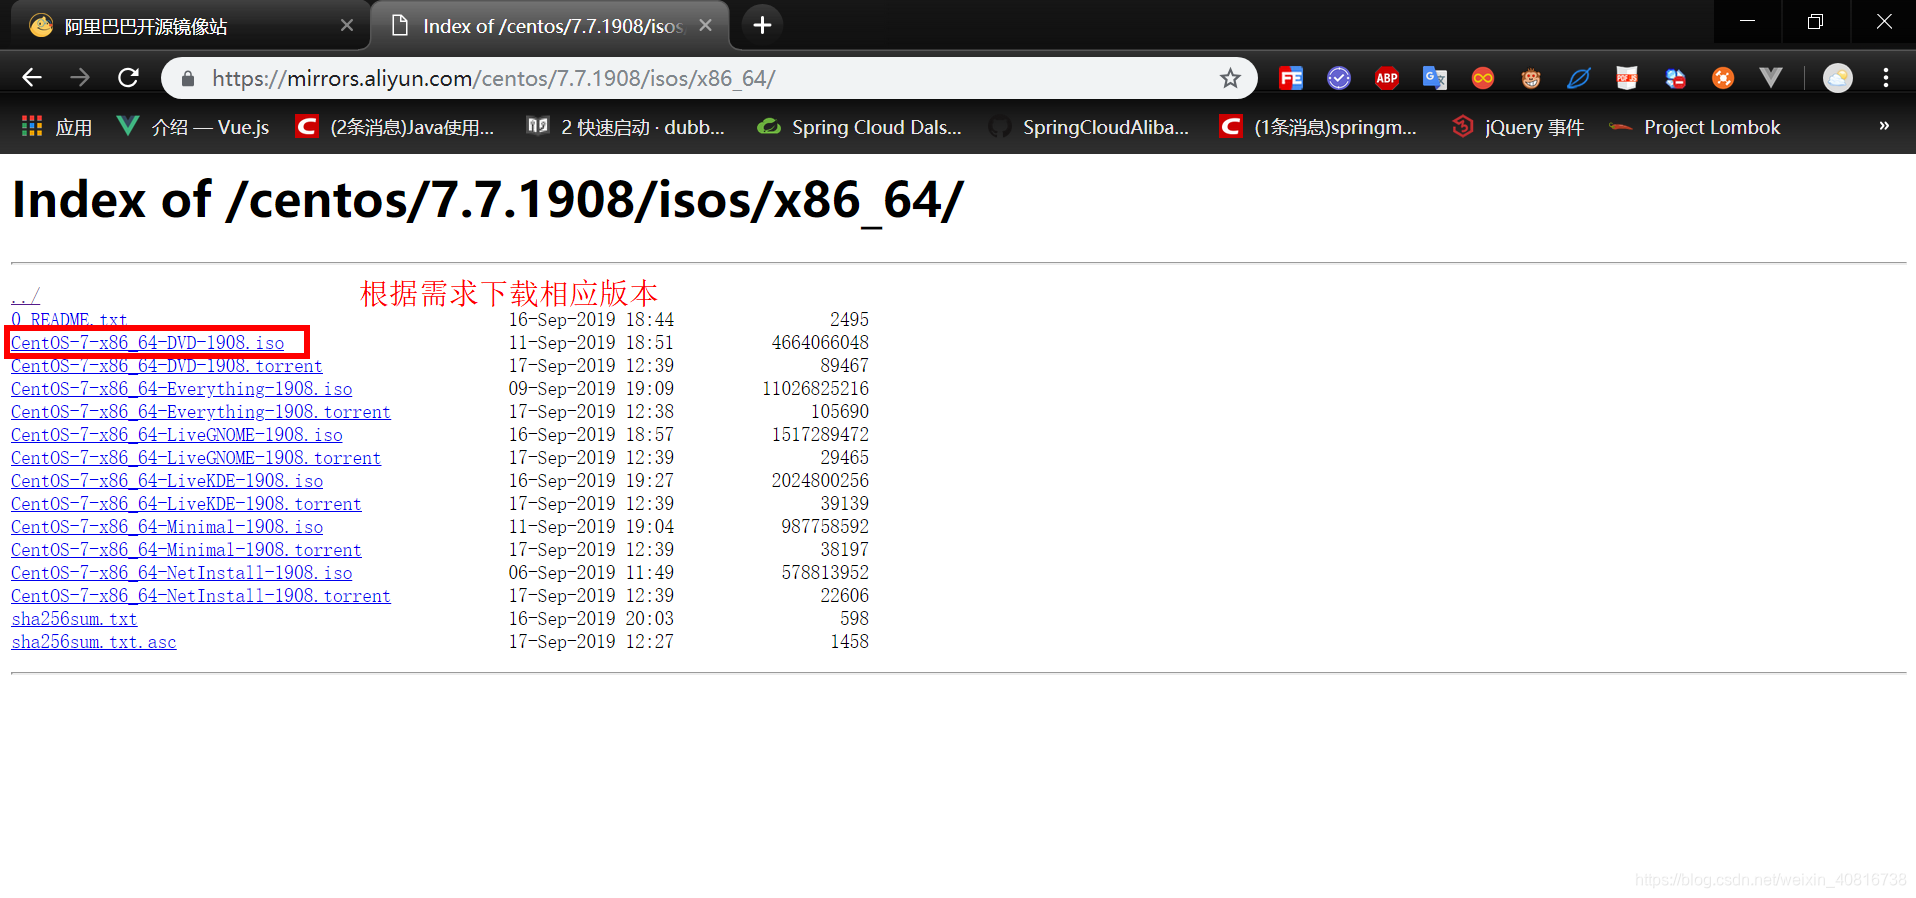1916x898 pixels.
Task: Open the Google Translate extension
Action: (1435, 78)
